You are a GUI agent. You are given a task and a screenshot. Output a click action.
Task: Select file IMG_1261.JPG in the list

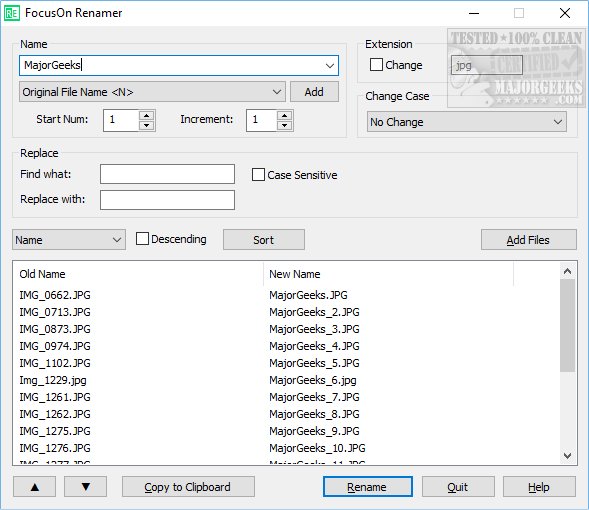point(55,397)
